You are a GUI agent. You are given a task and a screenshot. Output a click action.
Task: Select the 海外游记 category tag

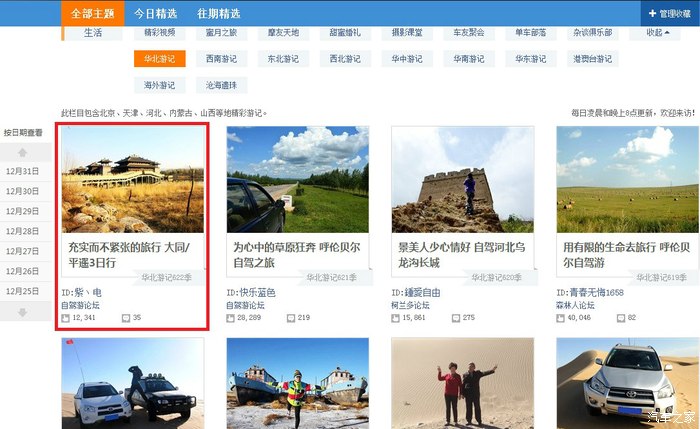[159, 85]
